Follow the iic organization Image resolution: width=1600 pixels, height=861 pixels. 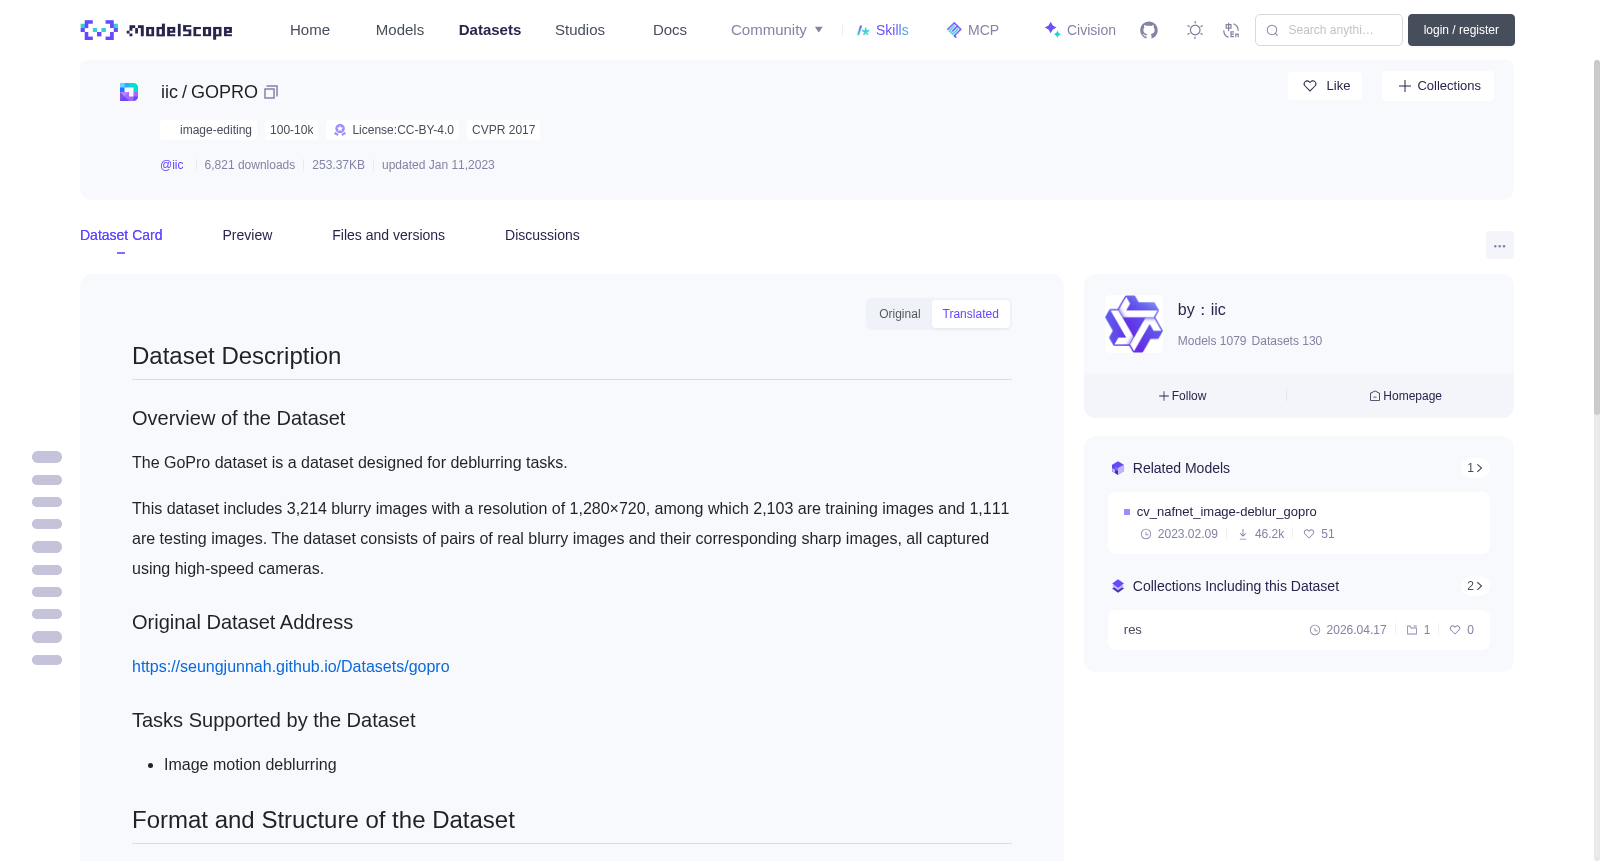pyautogui.click(x=1183, y=396)
